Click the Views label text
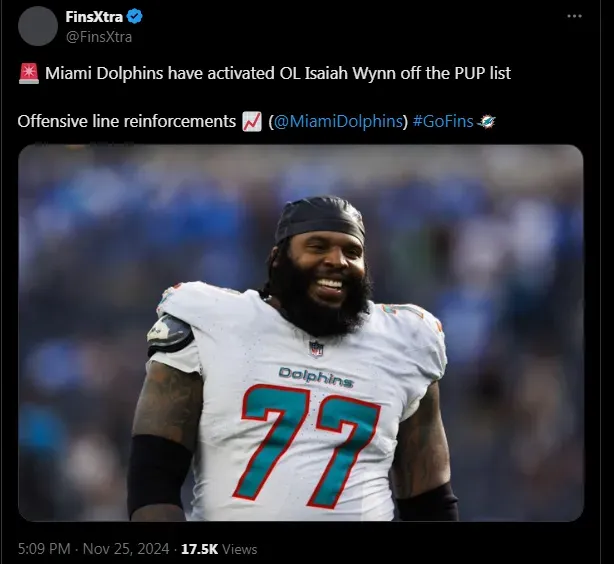This screenshot has width=614, height=564. click(x=240, y=549)
